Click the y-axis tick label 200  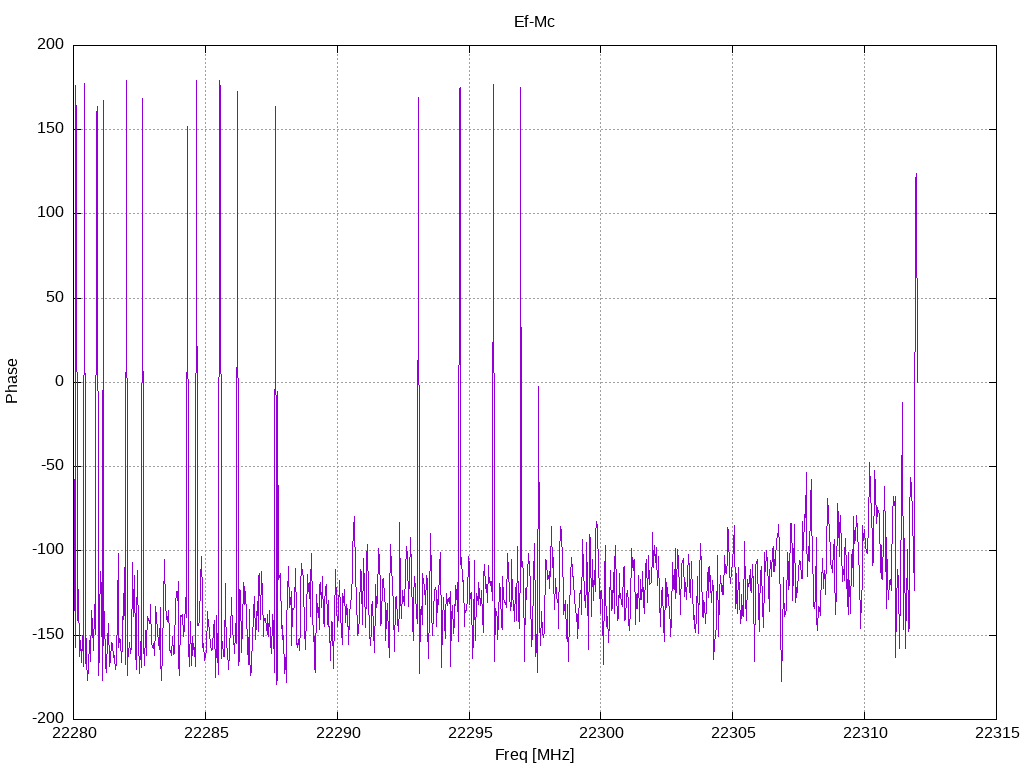[50, 44]
